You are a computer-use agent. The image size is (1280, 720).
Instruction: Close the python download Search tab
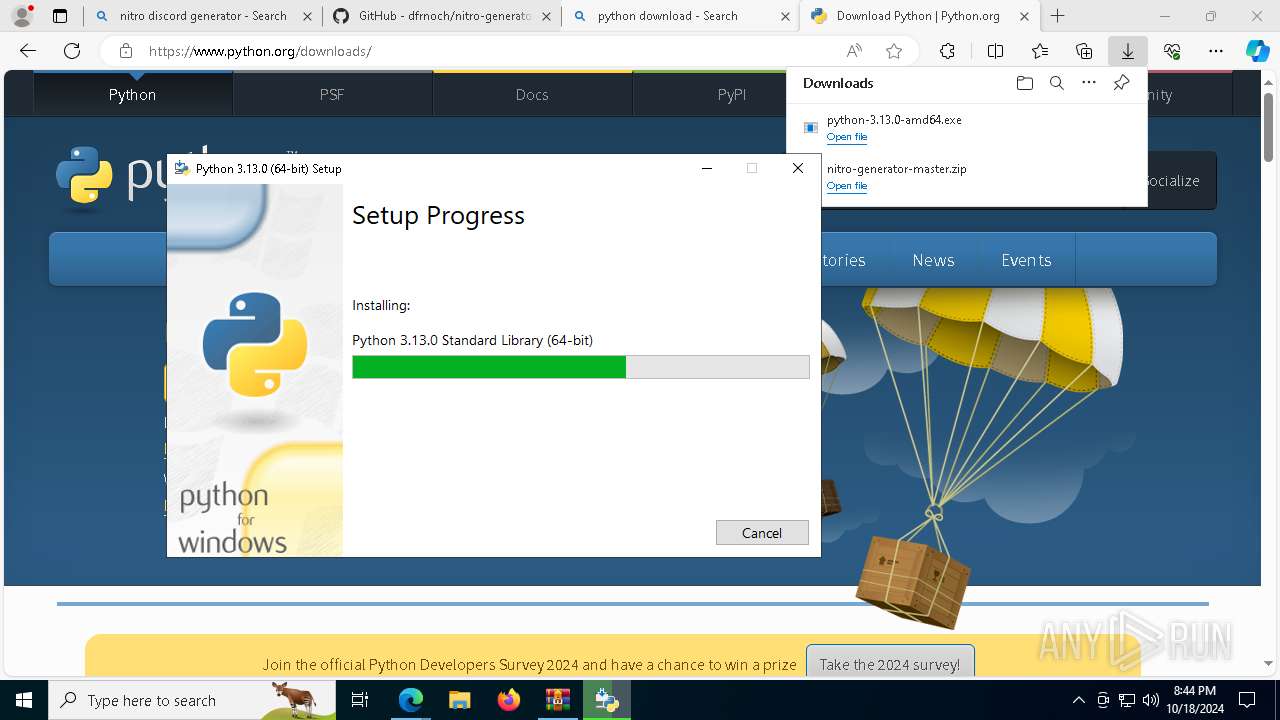[x=783, y=16]
